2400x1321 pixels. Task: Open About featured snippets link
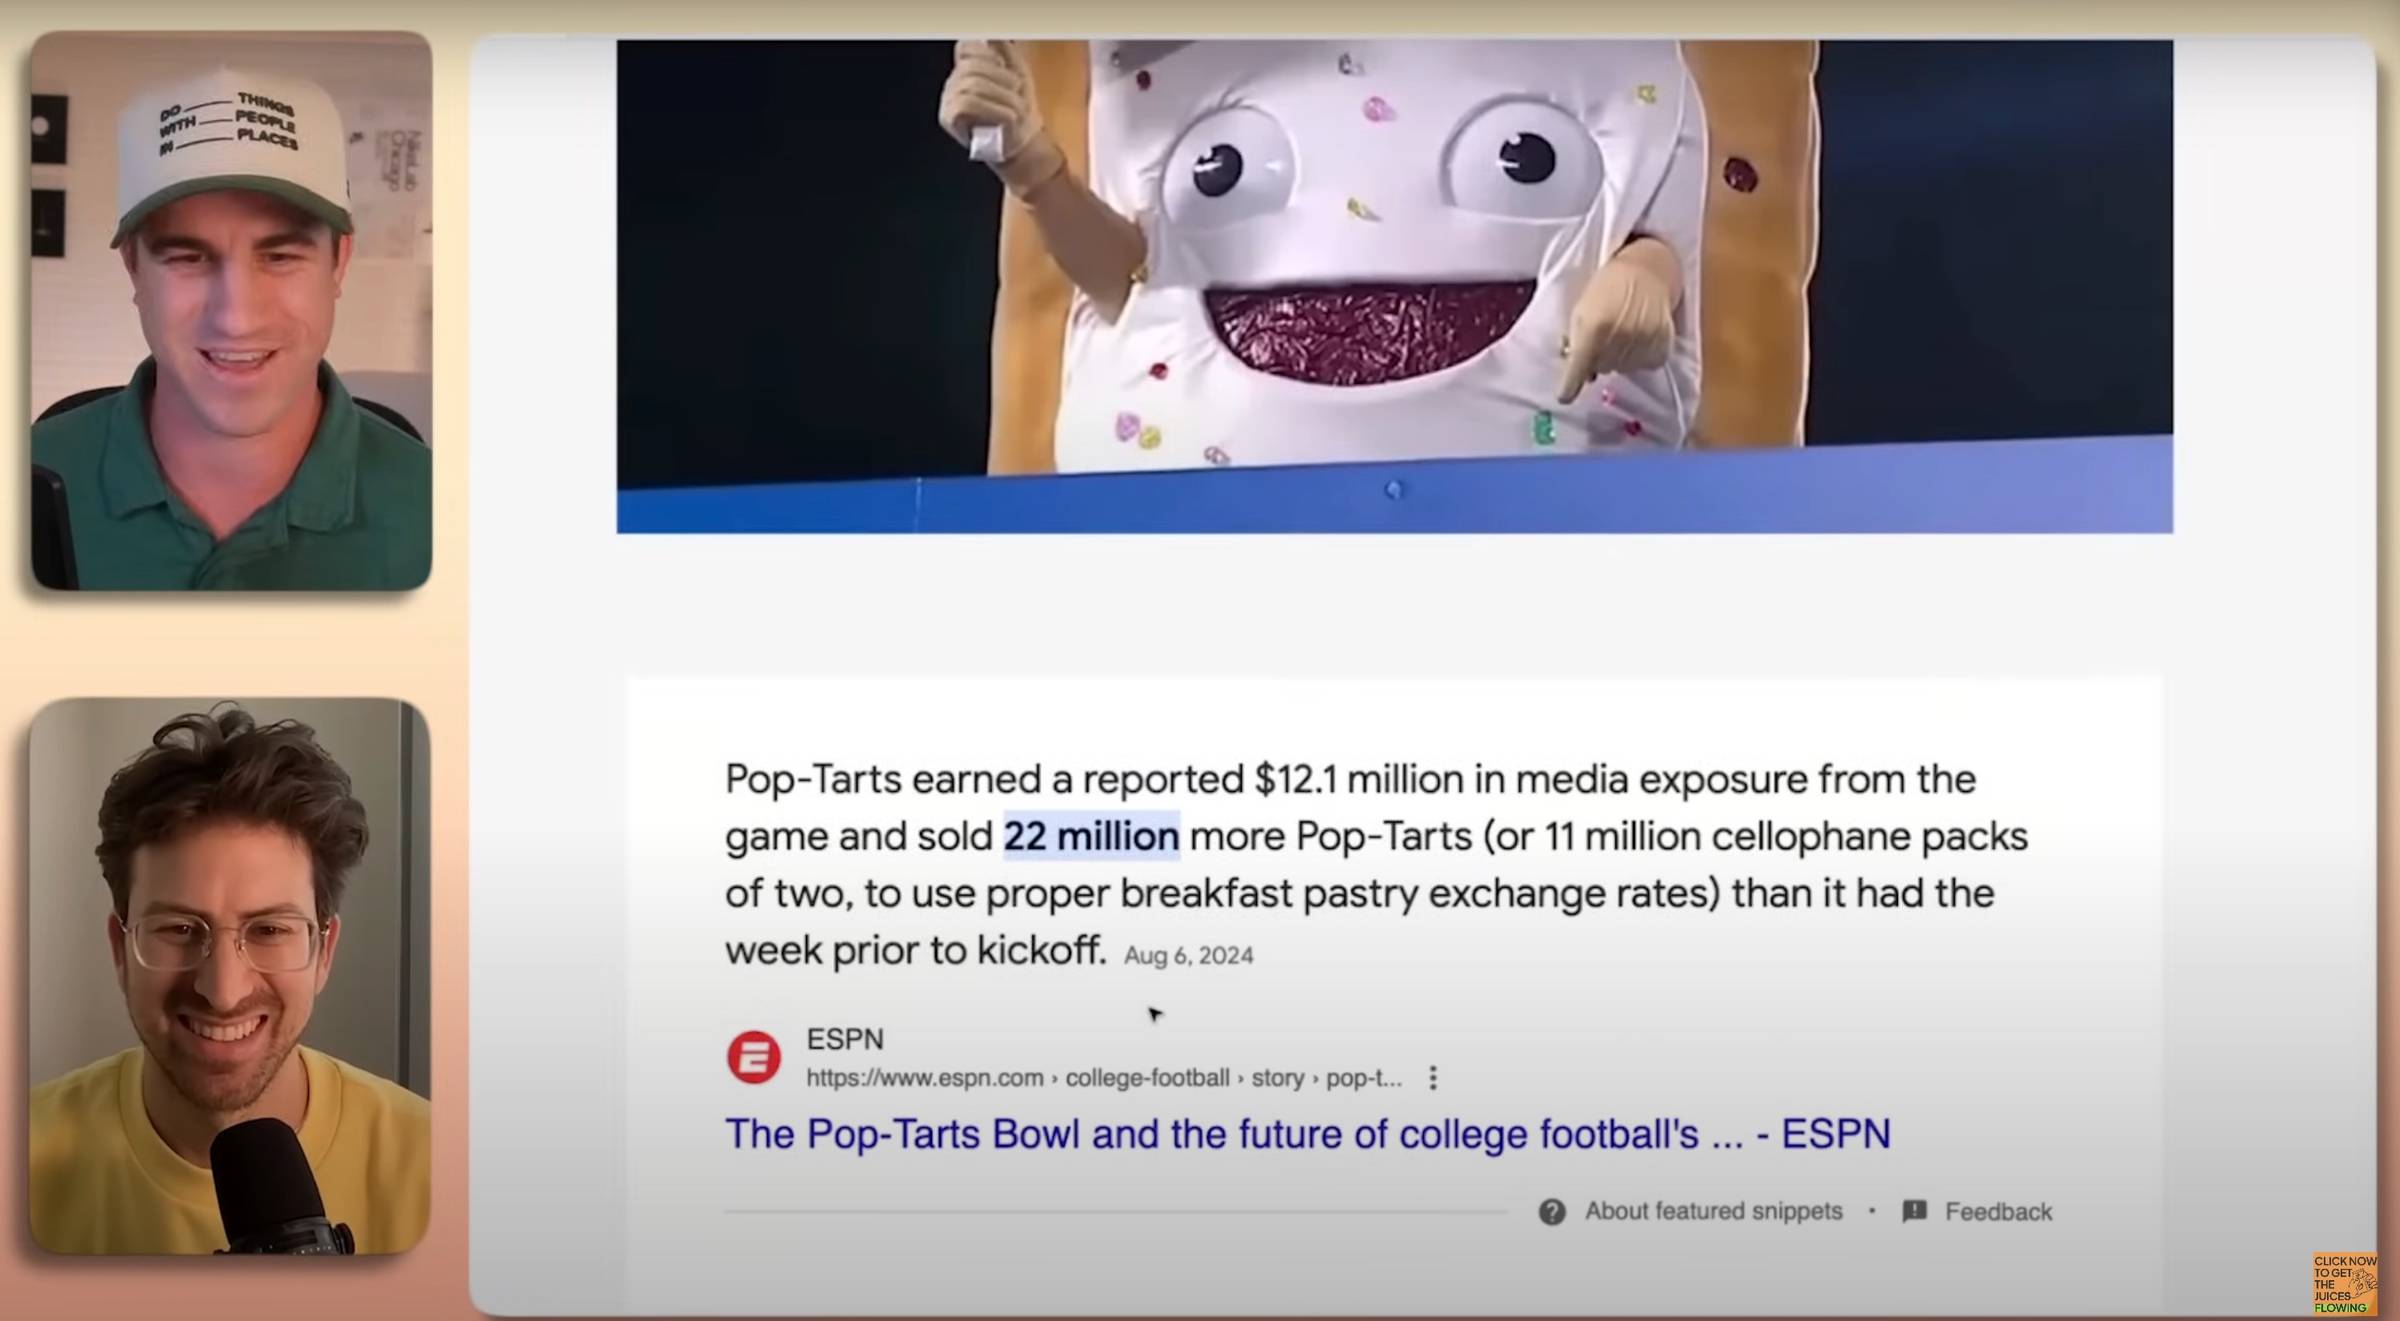pos(1713,1211)
